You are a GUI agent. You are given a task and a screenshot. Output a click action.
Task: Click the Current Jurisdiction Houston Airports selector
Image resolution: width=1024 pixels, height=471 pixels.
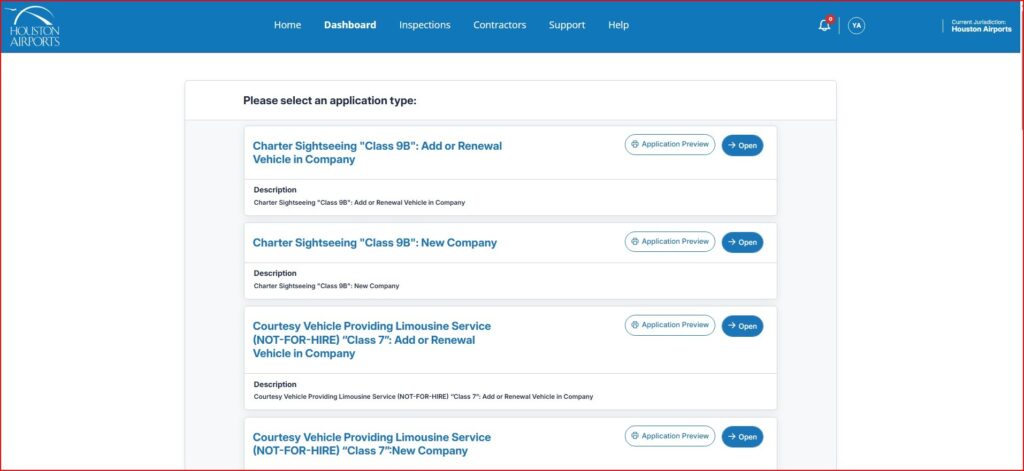point(980,26)
